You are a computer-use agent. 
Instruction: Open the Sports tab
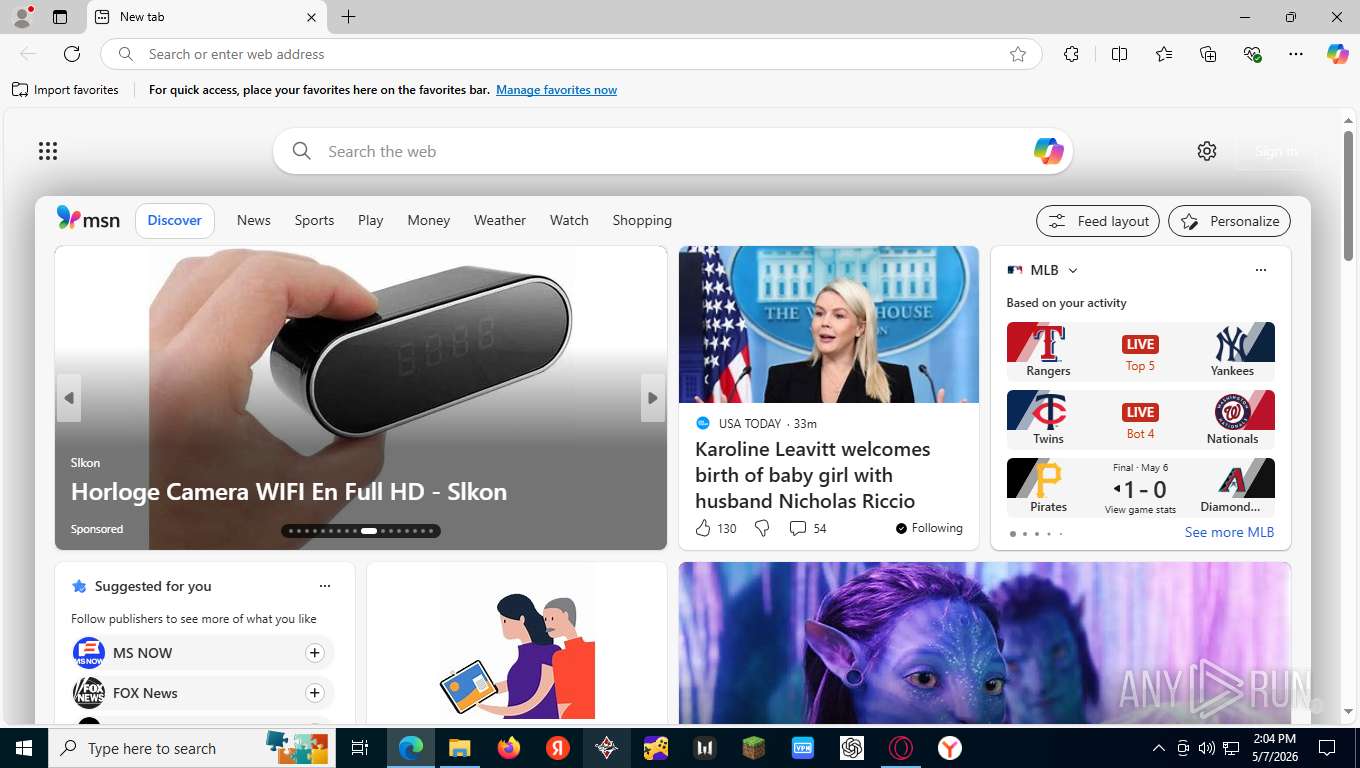pos(314,220)
